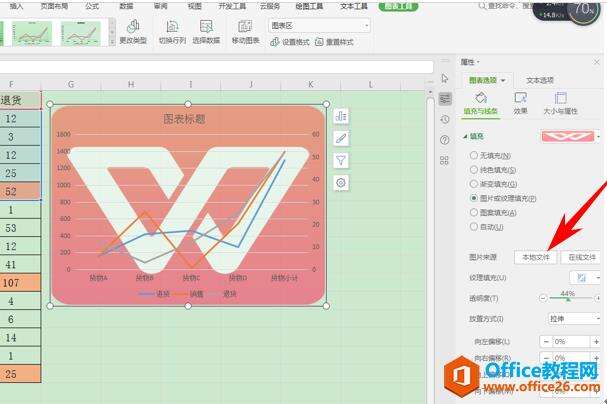Open the 审阅 (Review) tab
This screenshot has width=607, height=404.
click(x=160, y=6)
